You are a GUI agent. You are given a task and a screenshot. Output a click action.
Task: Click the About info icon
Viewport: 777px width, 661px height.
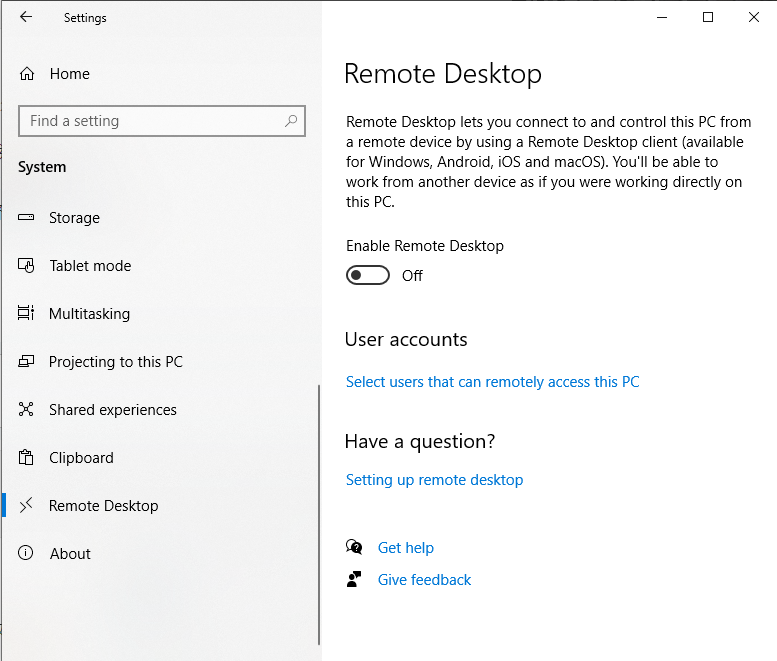coord(26,553)
